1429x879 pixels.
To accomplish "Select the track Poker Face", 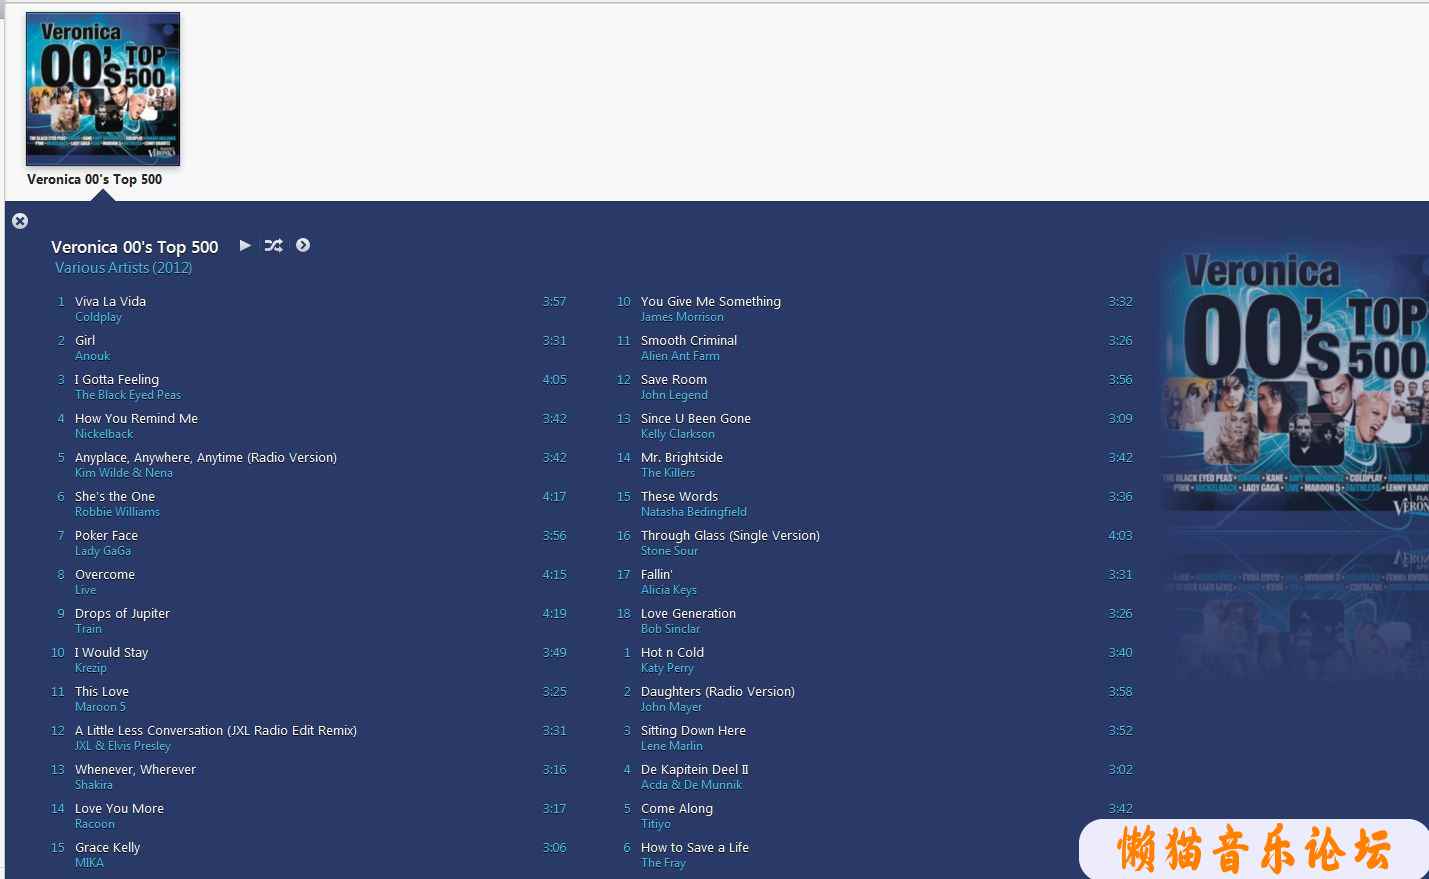I will (106, 535).
